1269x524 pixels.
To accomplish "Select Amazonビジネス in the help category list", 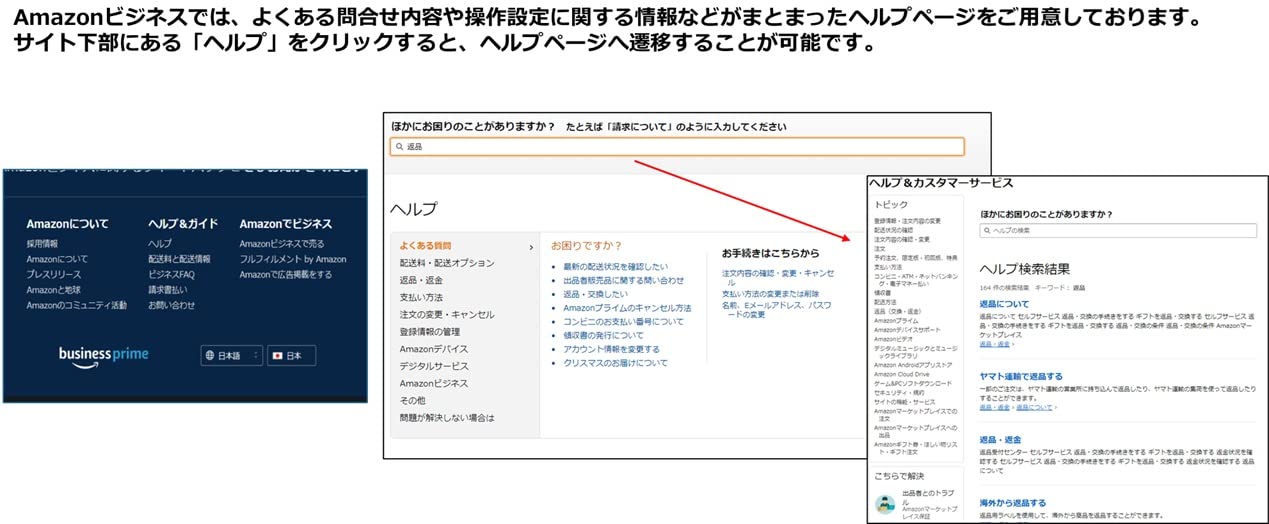I will (x=434, y=383).
